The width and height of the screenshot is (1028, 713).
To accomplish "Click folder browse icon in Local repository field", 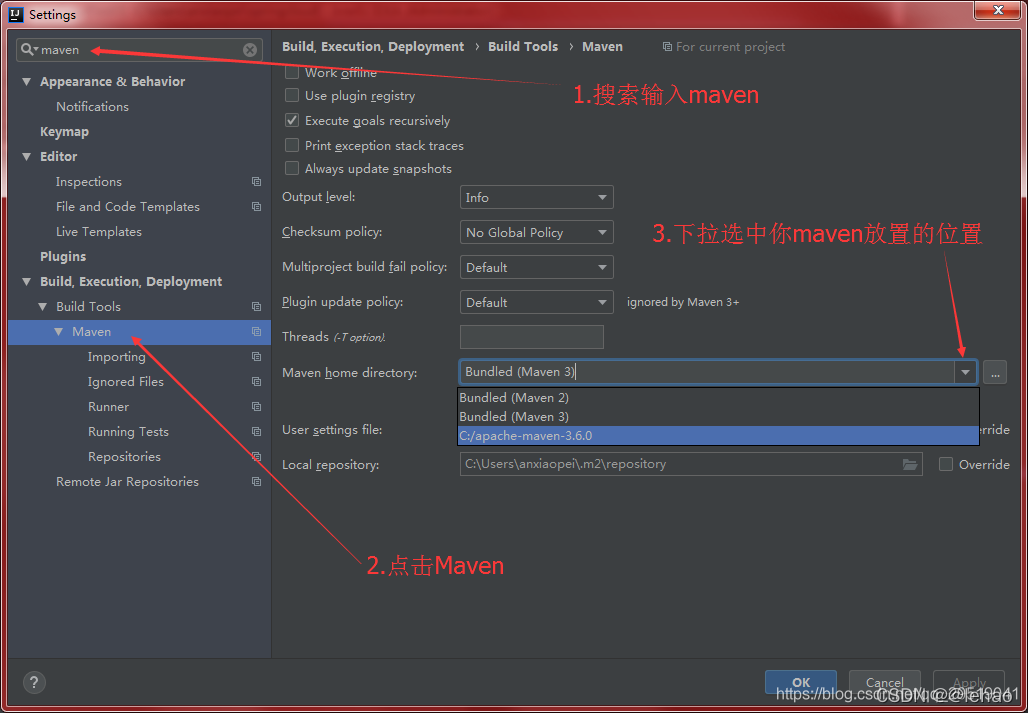I will [x=909, y=464].
